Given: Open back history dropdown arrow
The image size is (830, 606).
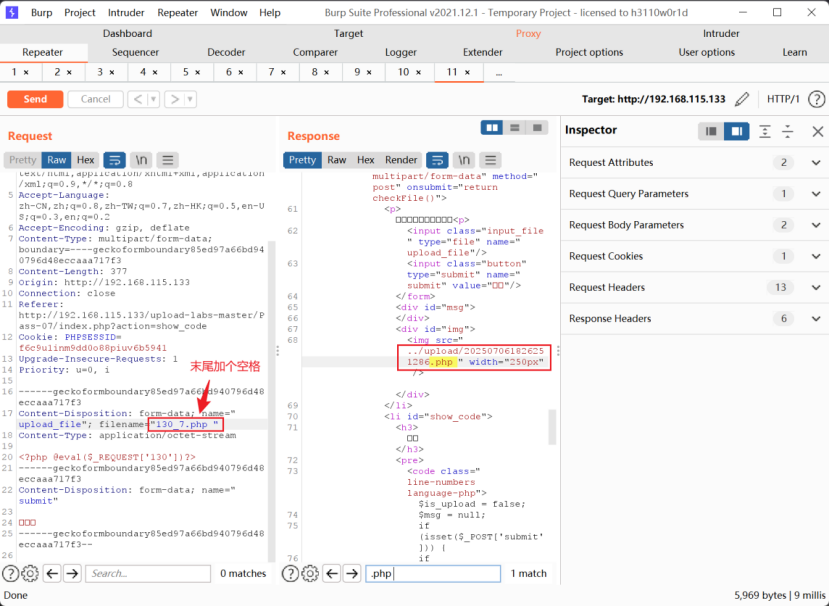Looking at the screenshot, I should [154, 99].
